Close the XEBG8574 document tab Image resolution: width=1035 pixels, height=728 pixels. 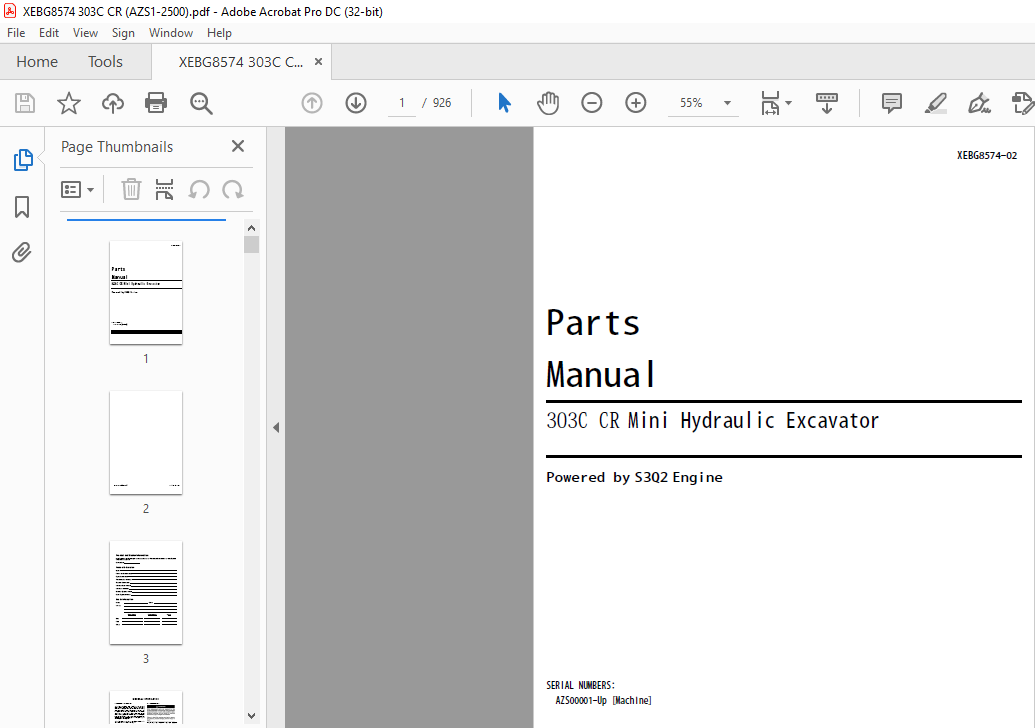tap(318, 61)
